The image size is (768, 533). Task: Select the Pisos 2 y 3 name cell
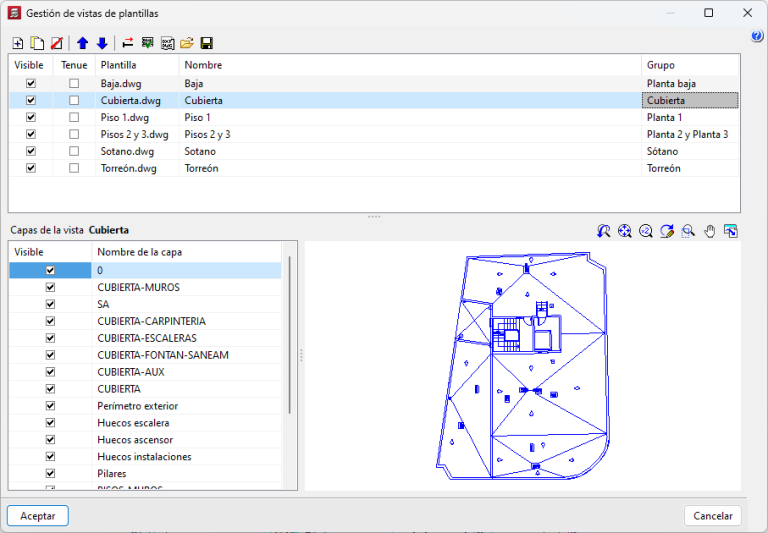tap(410, 134)
